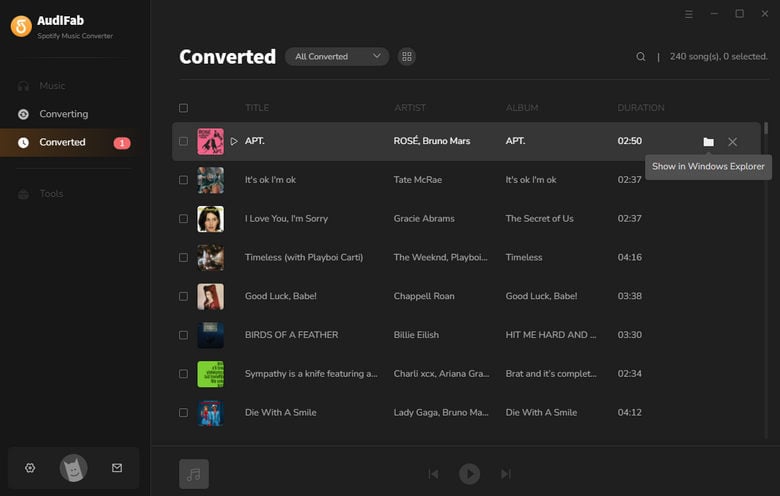Sort by DURATION column header

641,108
